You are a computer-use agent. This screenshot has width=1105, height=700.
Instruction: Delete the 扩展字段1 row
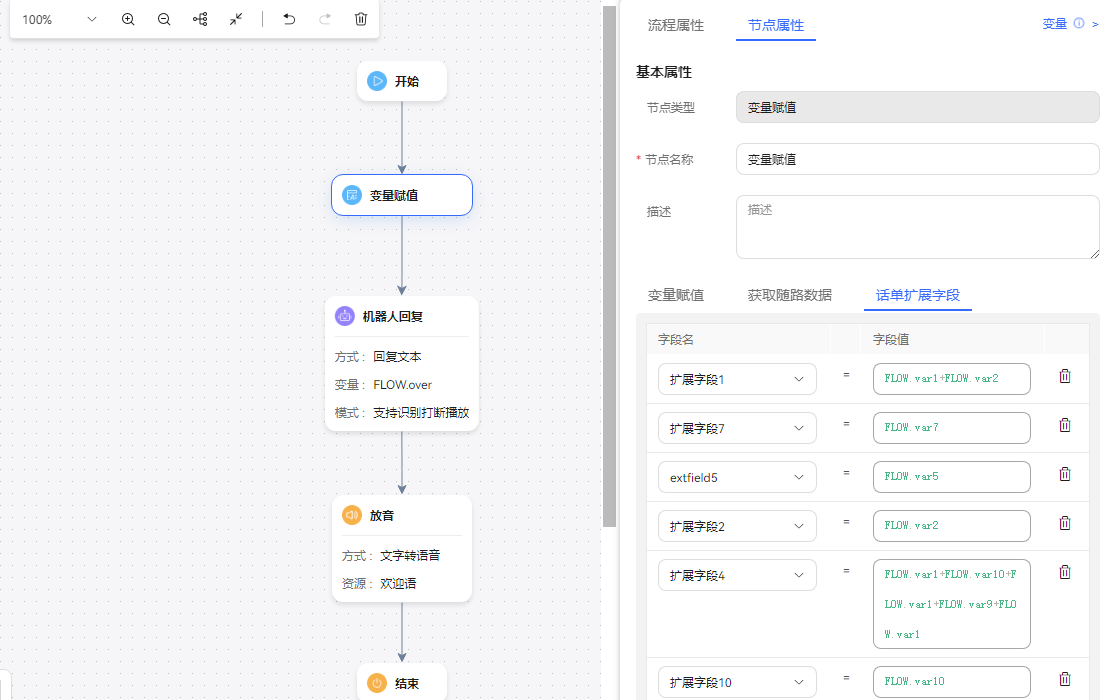pos(1065,376)
